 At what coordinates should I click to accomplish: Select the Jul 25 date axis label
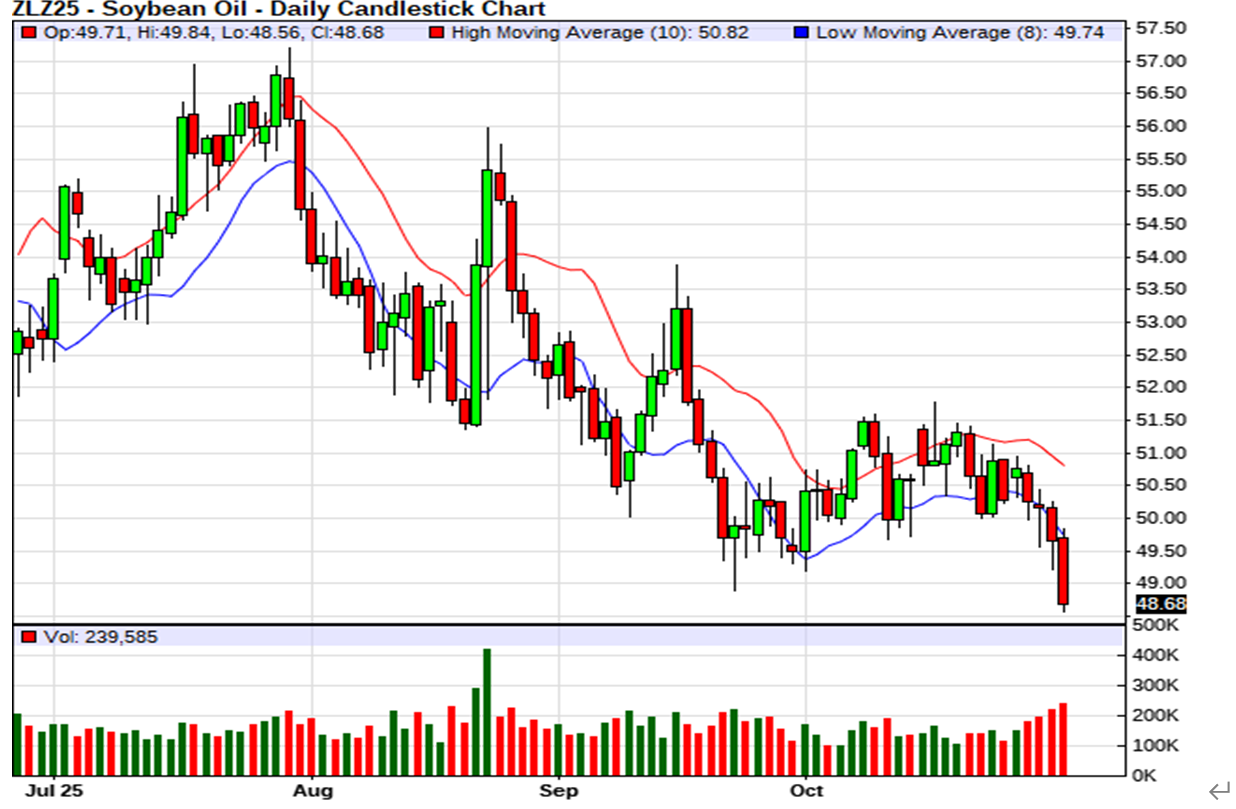(x=54, y=791)
